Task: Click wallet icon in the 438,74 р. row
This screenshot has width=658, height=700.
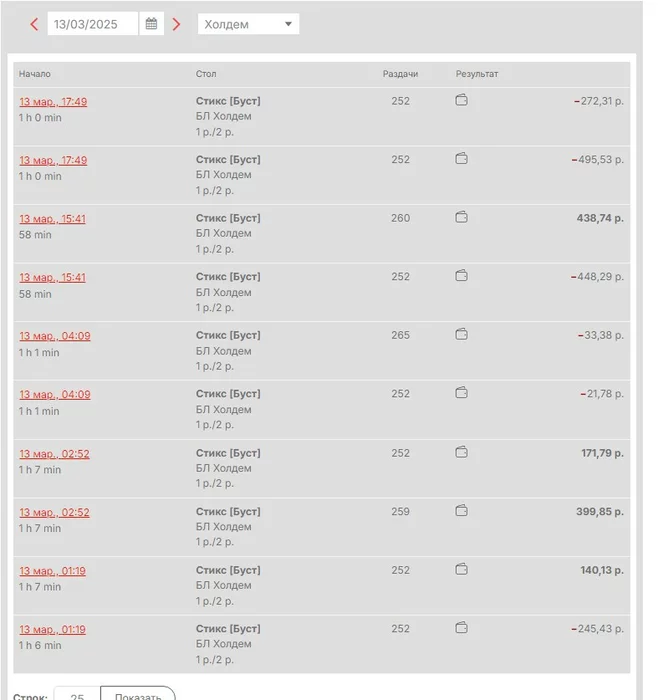Action: click(462, 217)
